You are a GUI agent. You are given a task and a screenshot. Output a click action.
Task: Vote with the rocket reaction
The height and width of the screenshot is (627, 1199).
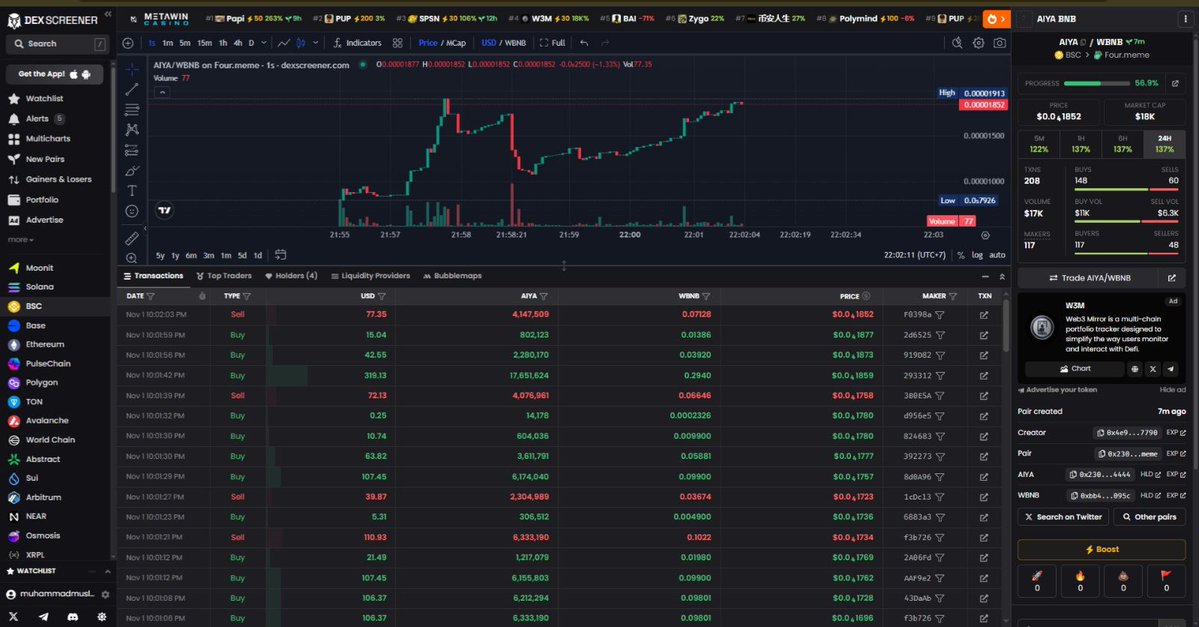click(x=1037, y=581)
